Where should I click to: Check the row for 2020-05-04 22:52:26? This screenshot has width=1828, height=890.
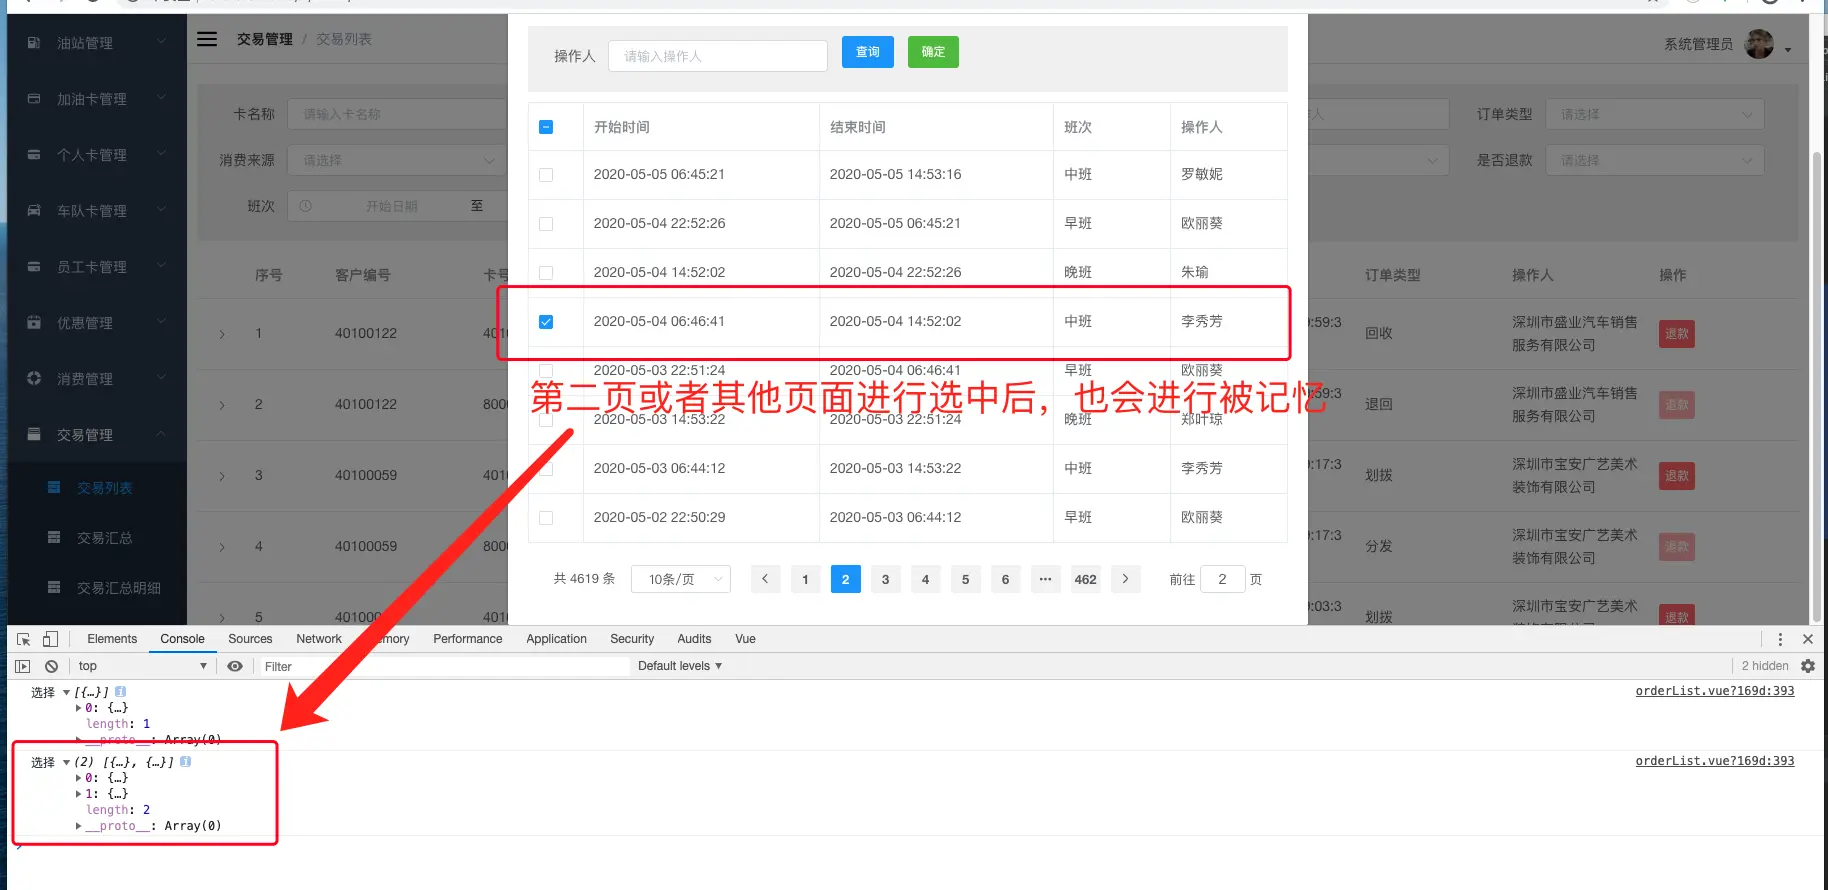[546, 223]
